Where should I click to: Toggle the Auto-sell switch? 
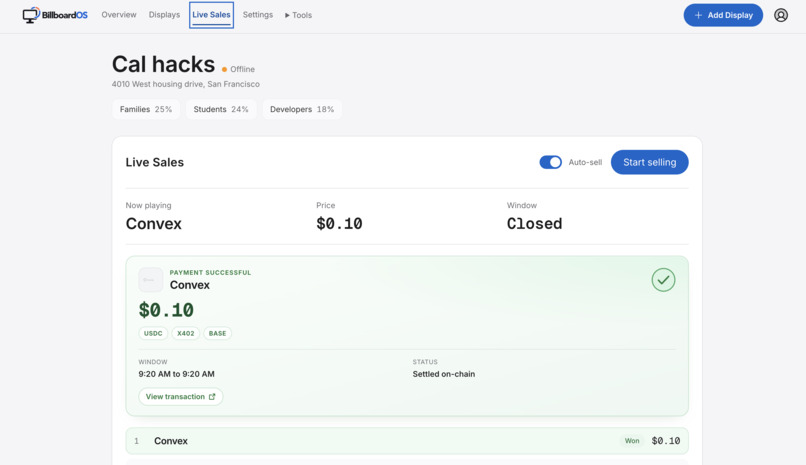coord(550,162)
